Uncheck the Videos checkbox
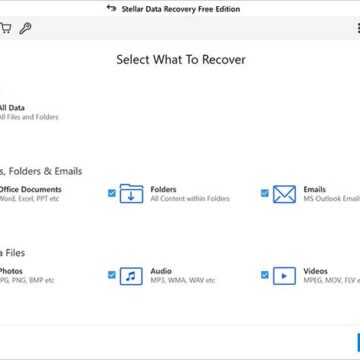The image size is (360, 360). click(x=265, y=275)
